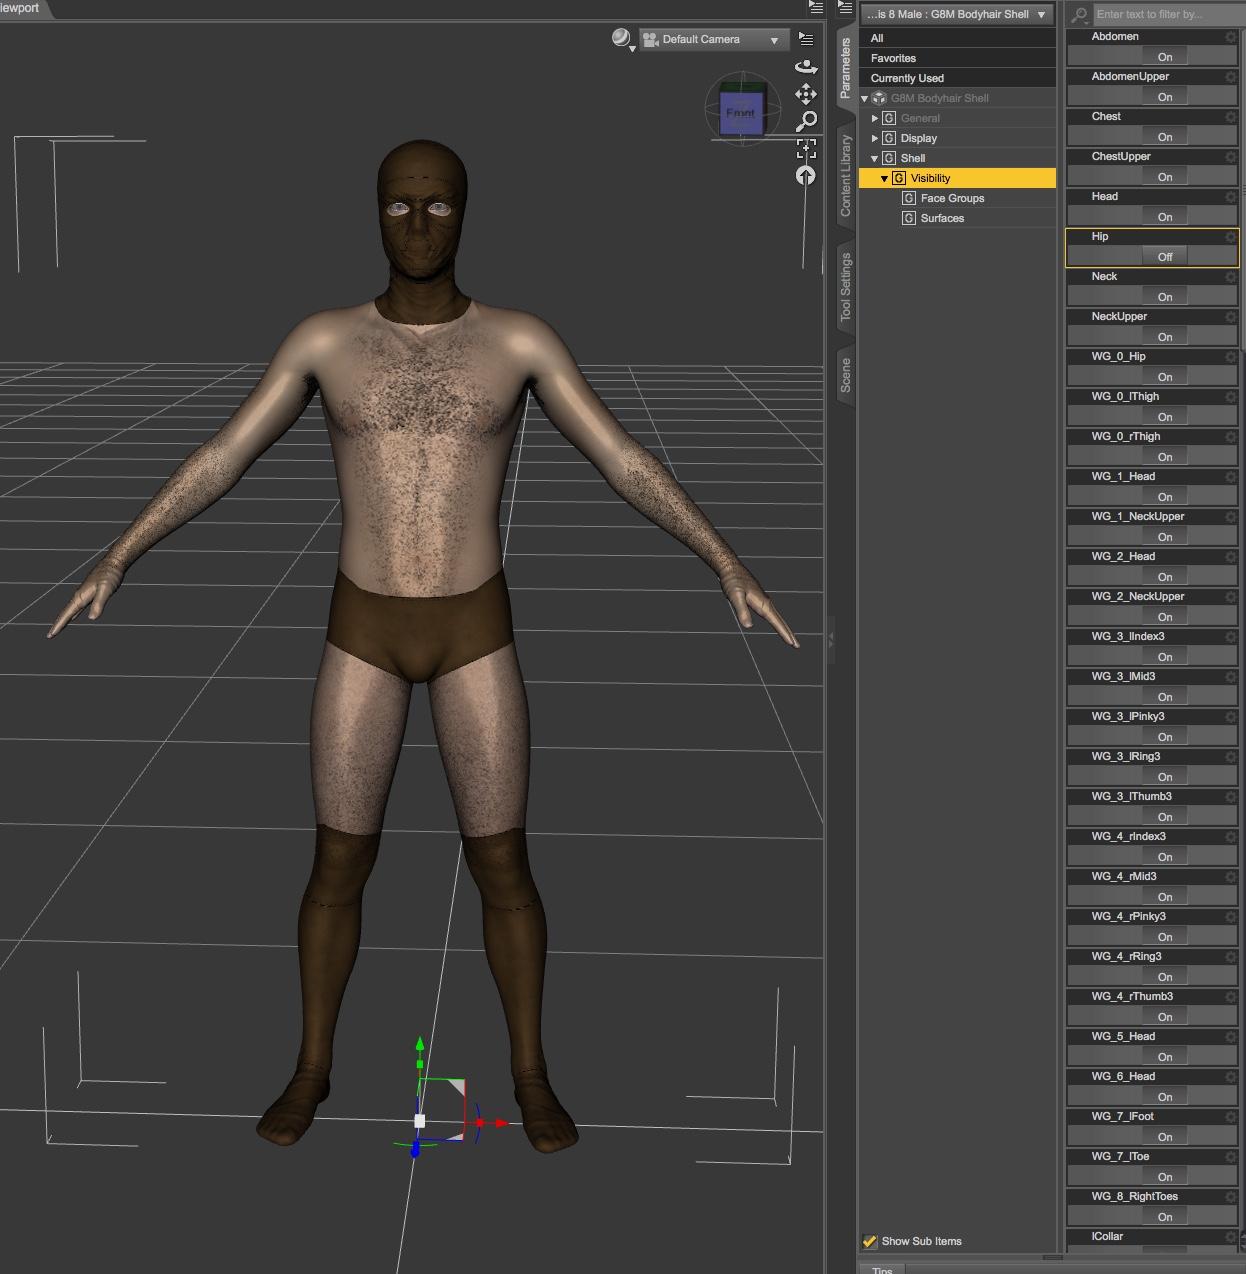Click the viewport zoom magnifier icon
This screenshot has width=1246, height=1274.
806,121
